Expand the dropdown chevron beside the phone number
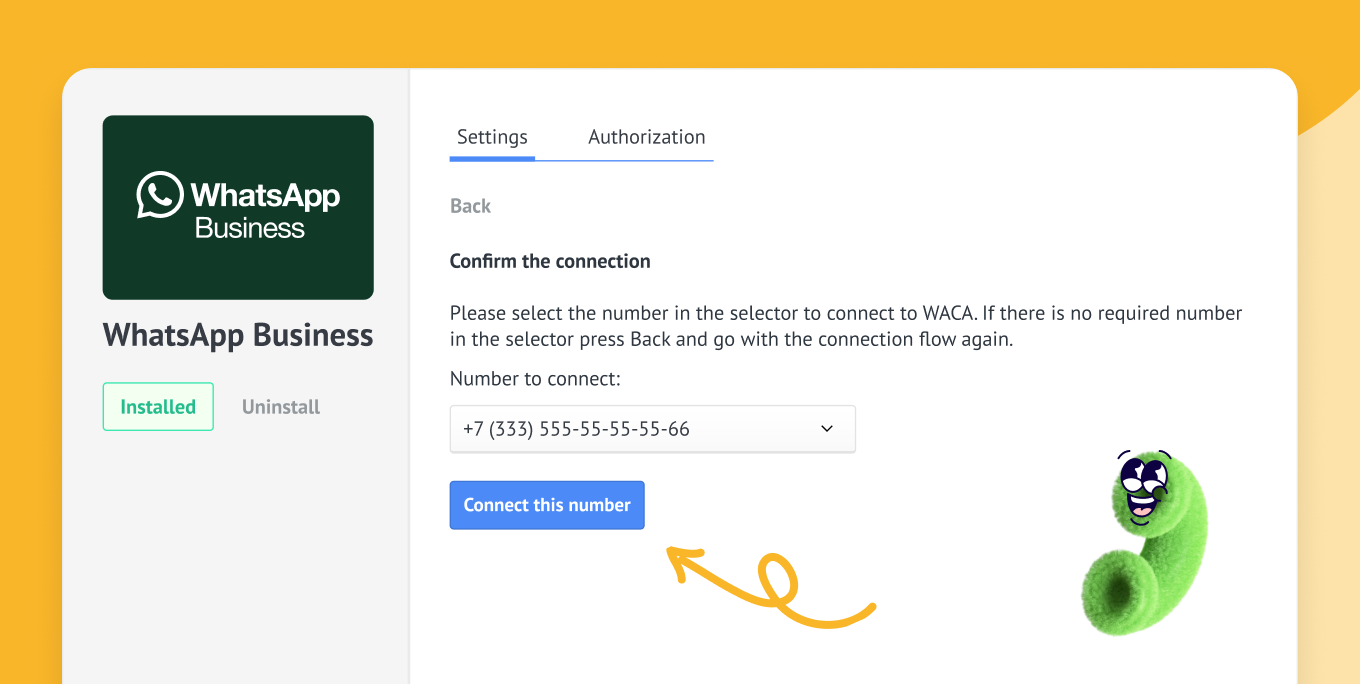 [x=827, y=429]
